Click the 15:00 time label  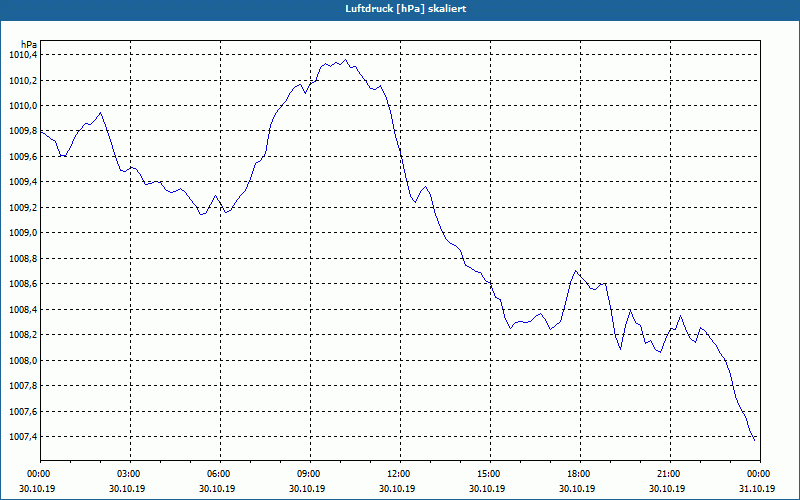[490, 474]
